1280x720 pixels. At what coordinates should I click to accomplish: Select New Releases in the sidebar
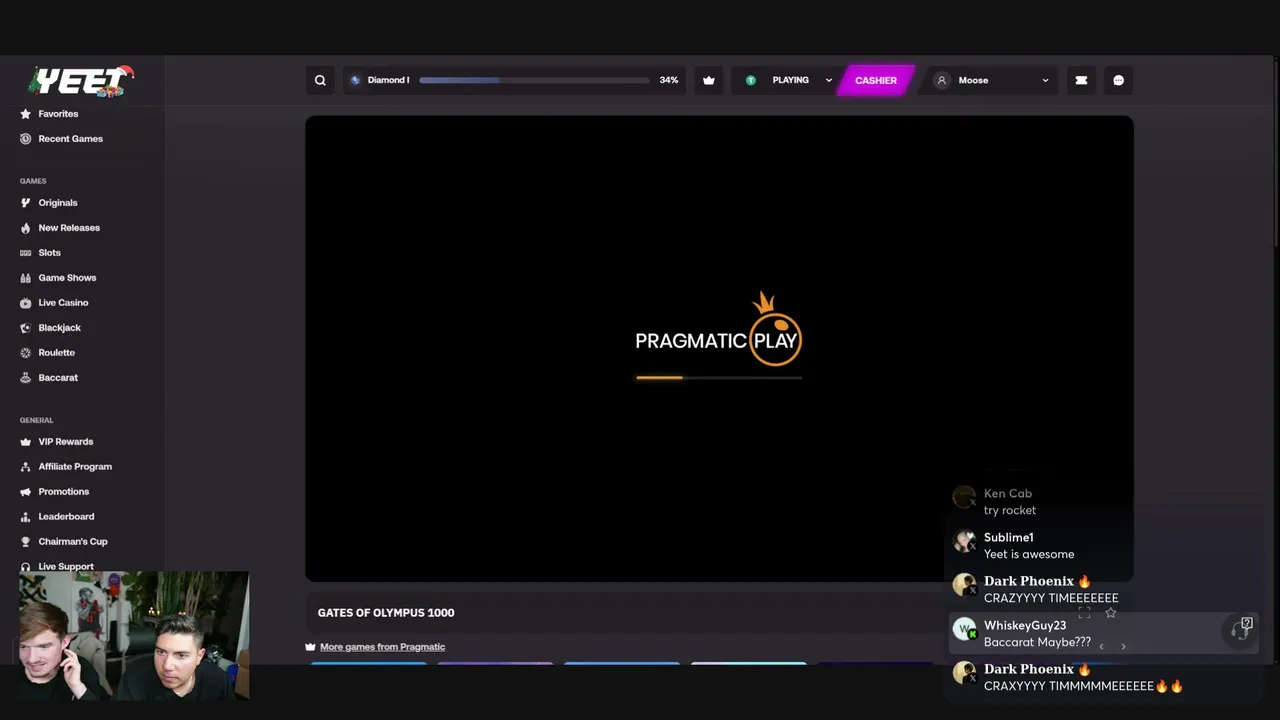60,228
